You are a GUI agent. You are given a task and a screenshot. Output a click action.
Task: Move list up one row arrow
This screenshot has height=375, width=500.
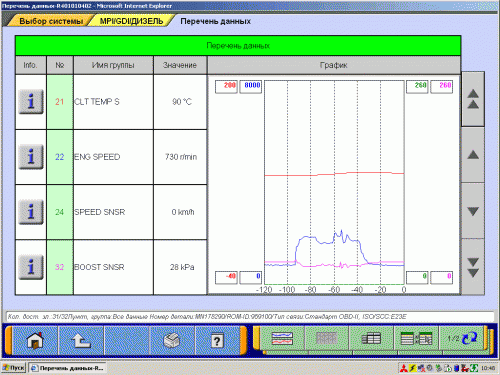pyautogui.click(x=473, y=155)
